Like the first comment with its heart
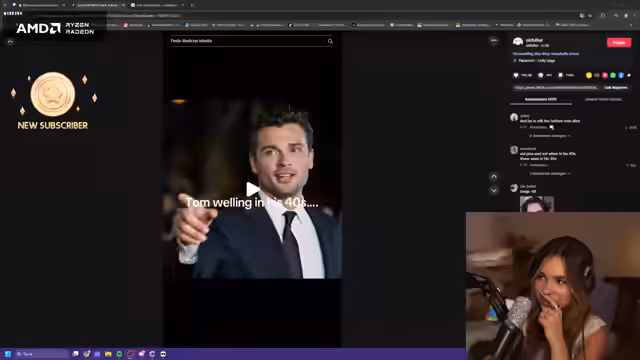Screen dimensions: 640x360 [627, 127]
